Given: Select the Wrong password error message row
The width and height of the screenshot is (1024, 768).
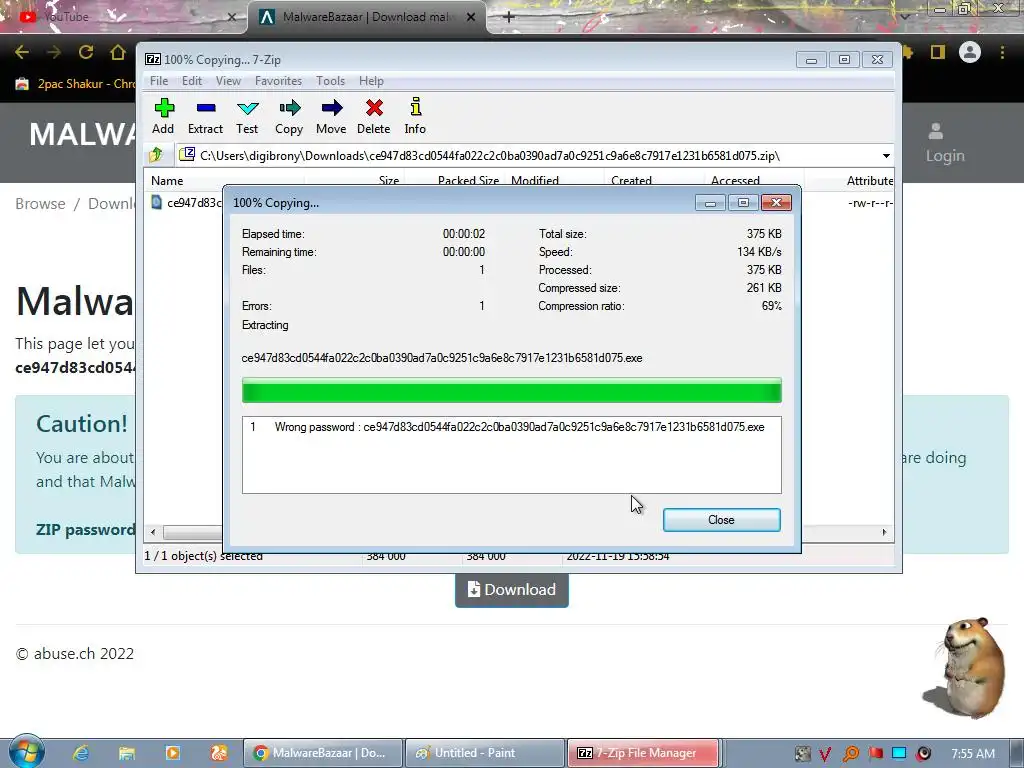Looking at the screenshot, I should click(x=511, y=427).
